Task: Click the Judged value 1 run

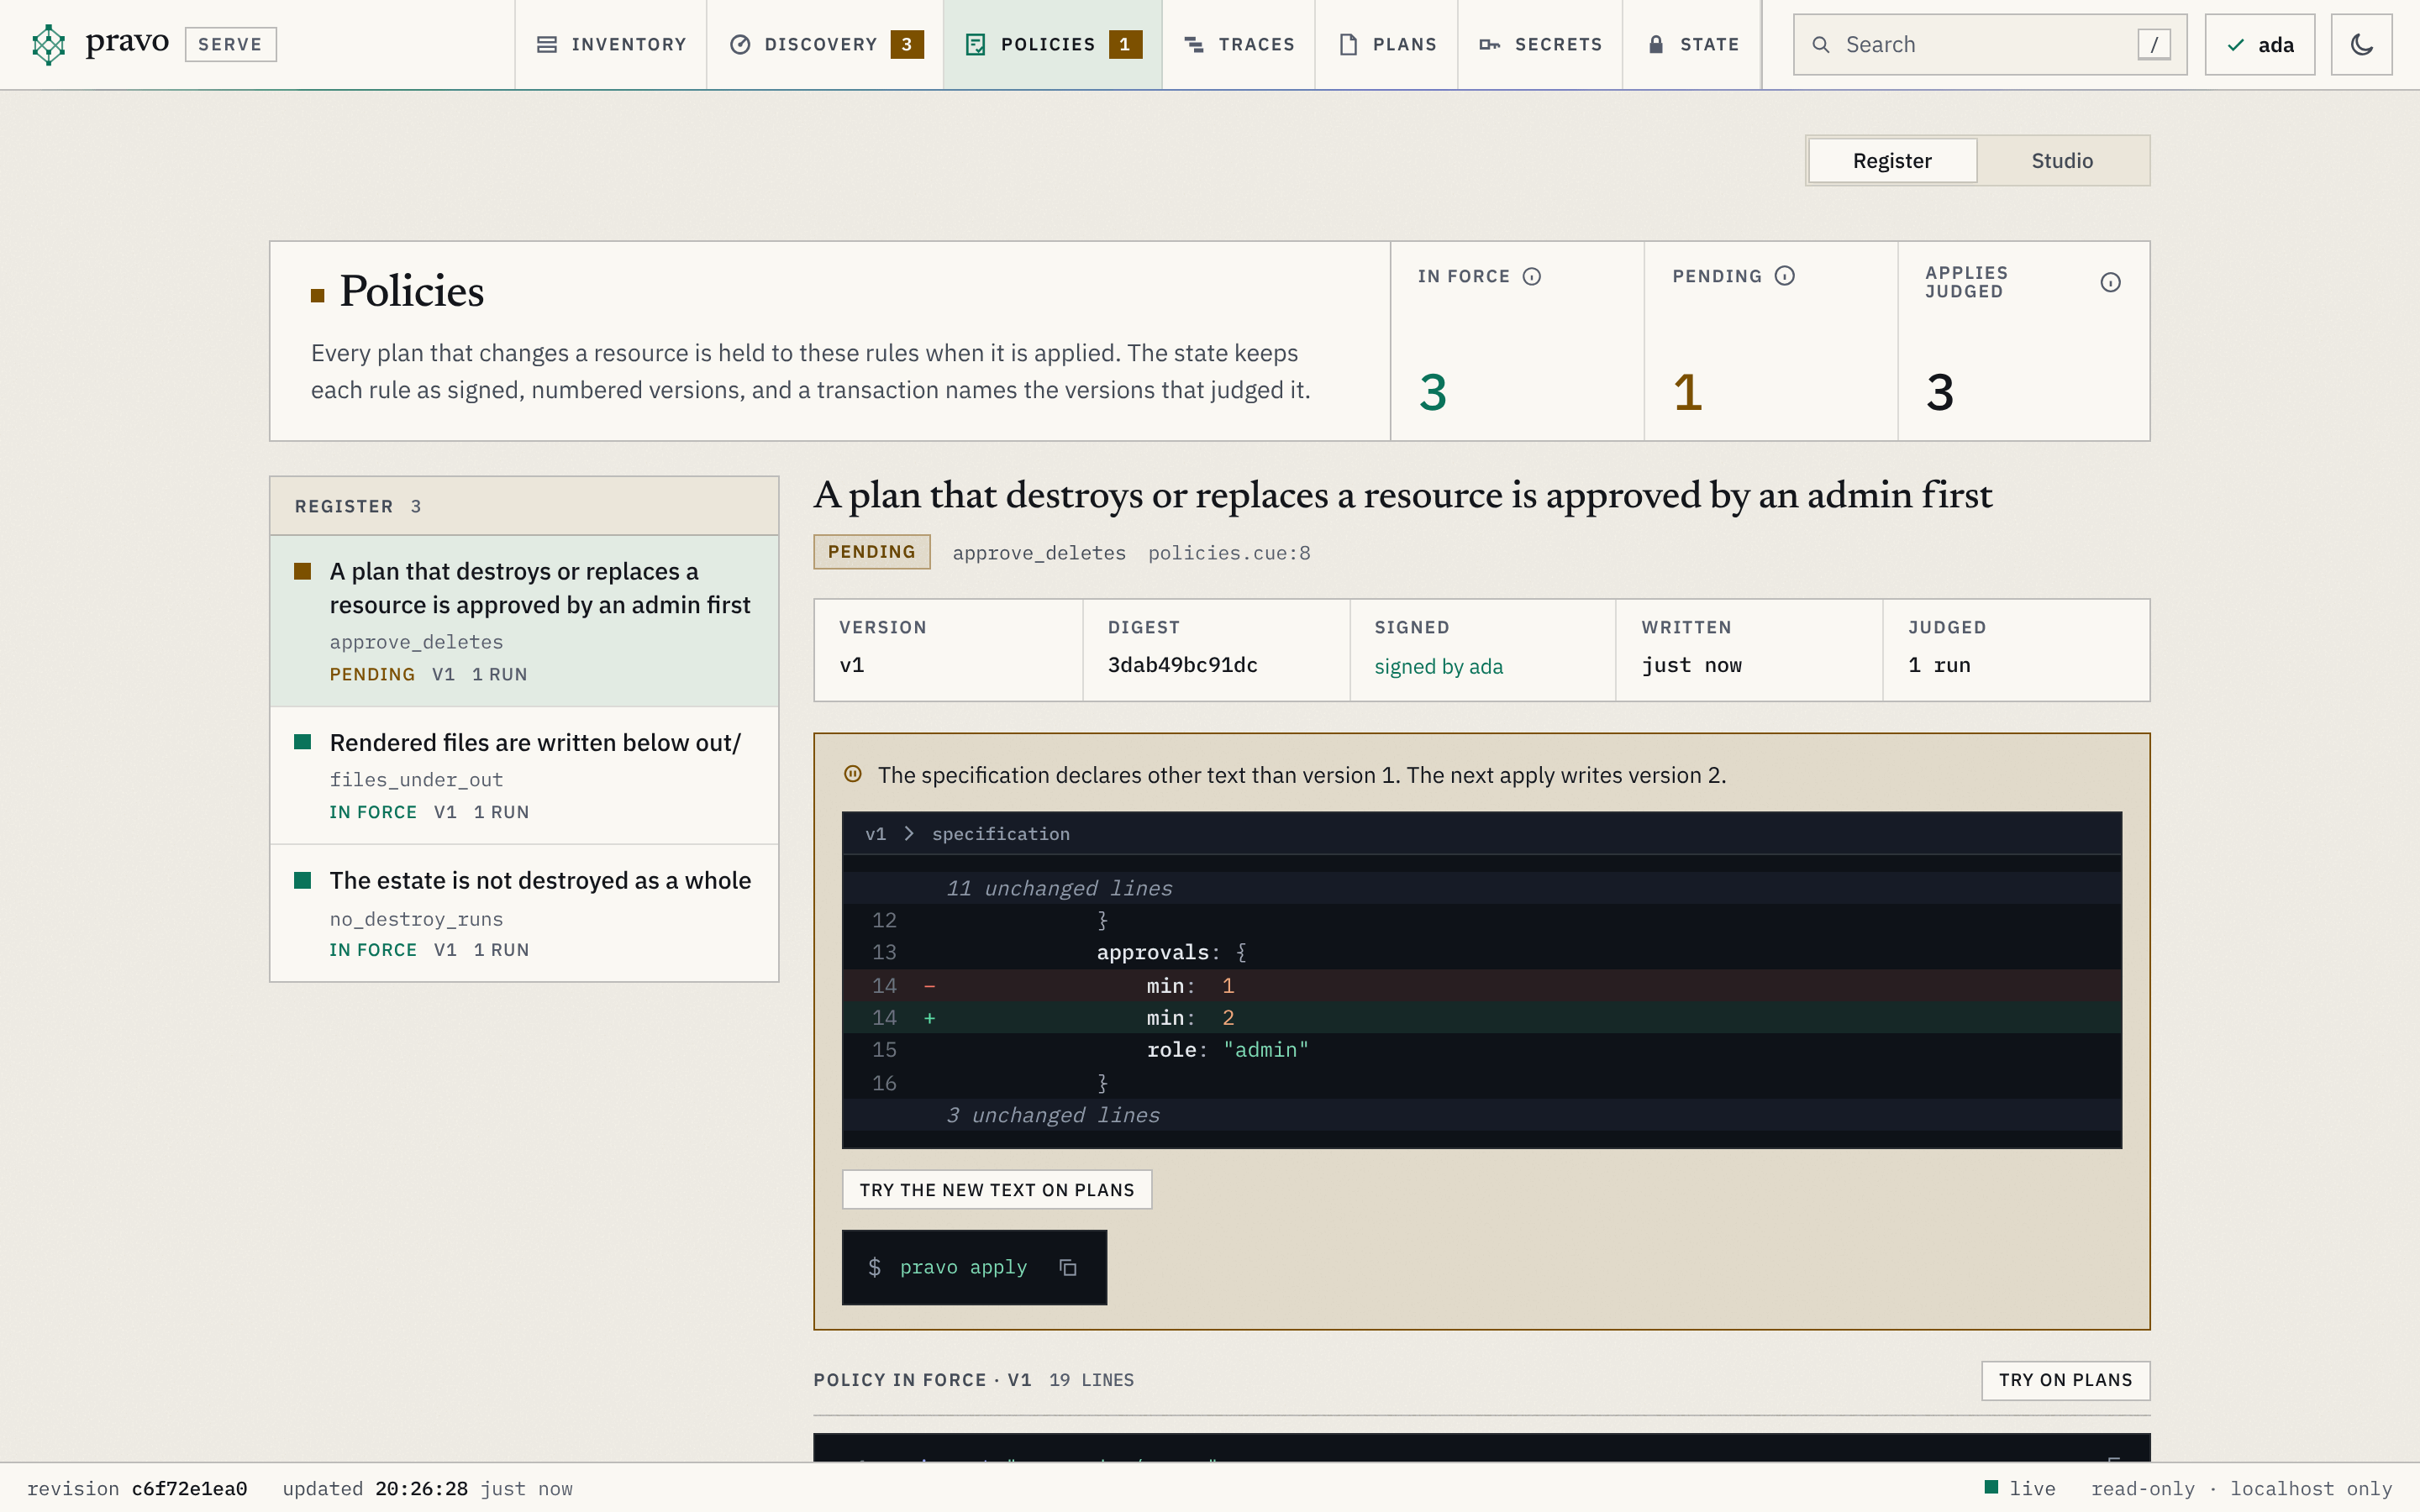Action: pyautogui.click(x=1939, y=665)
